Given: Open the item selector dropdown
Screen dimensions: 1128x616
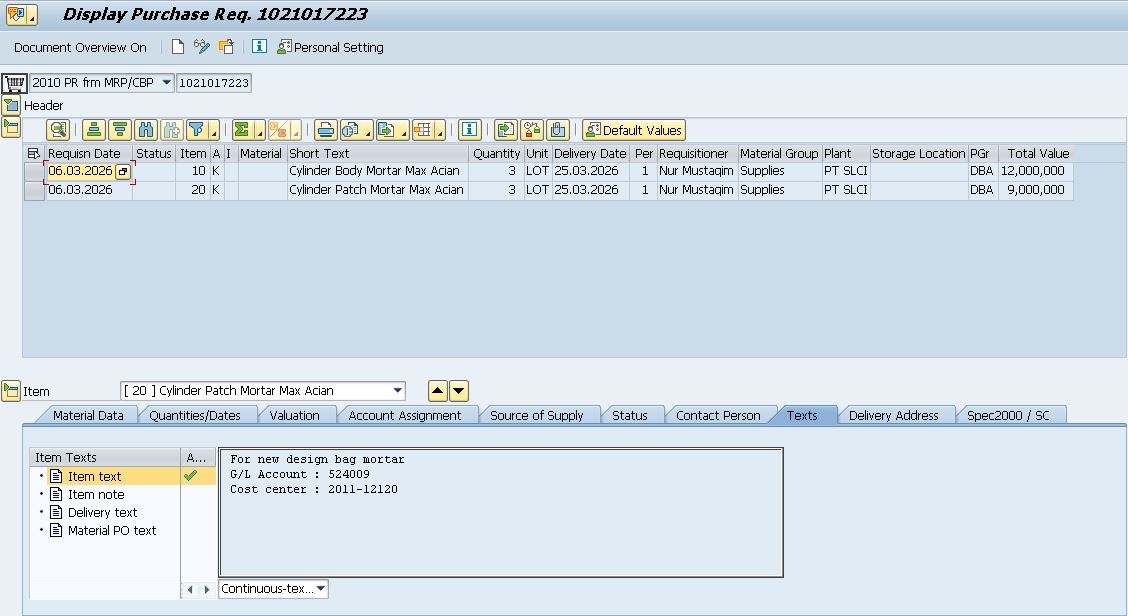Looking at the screenshot, I should pyautogui.click(x=398, y=391).
